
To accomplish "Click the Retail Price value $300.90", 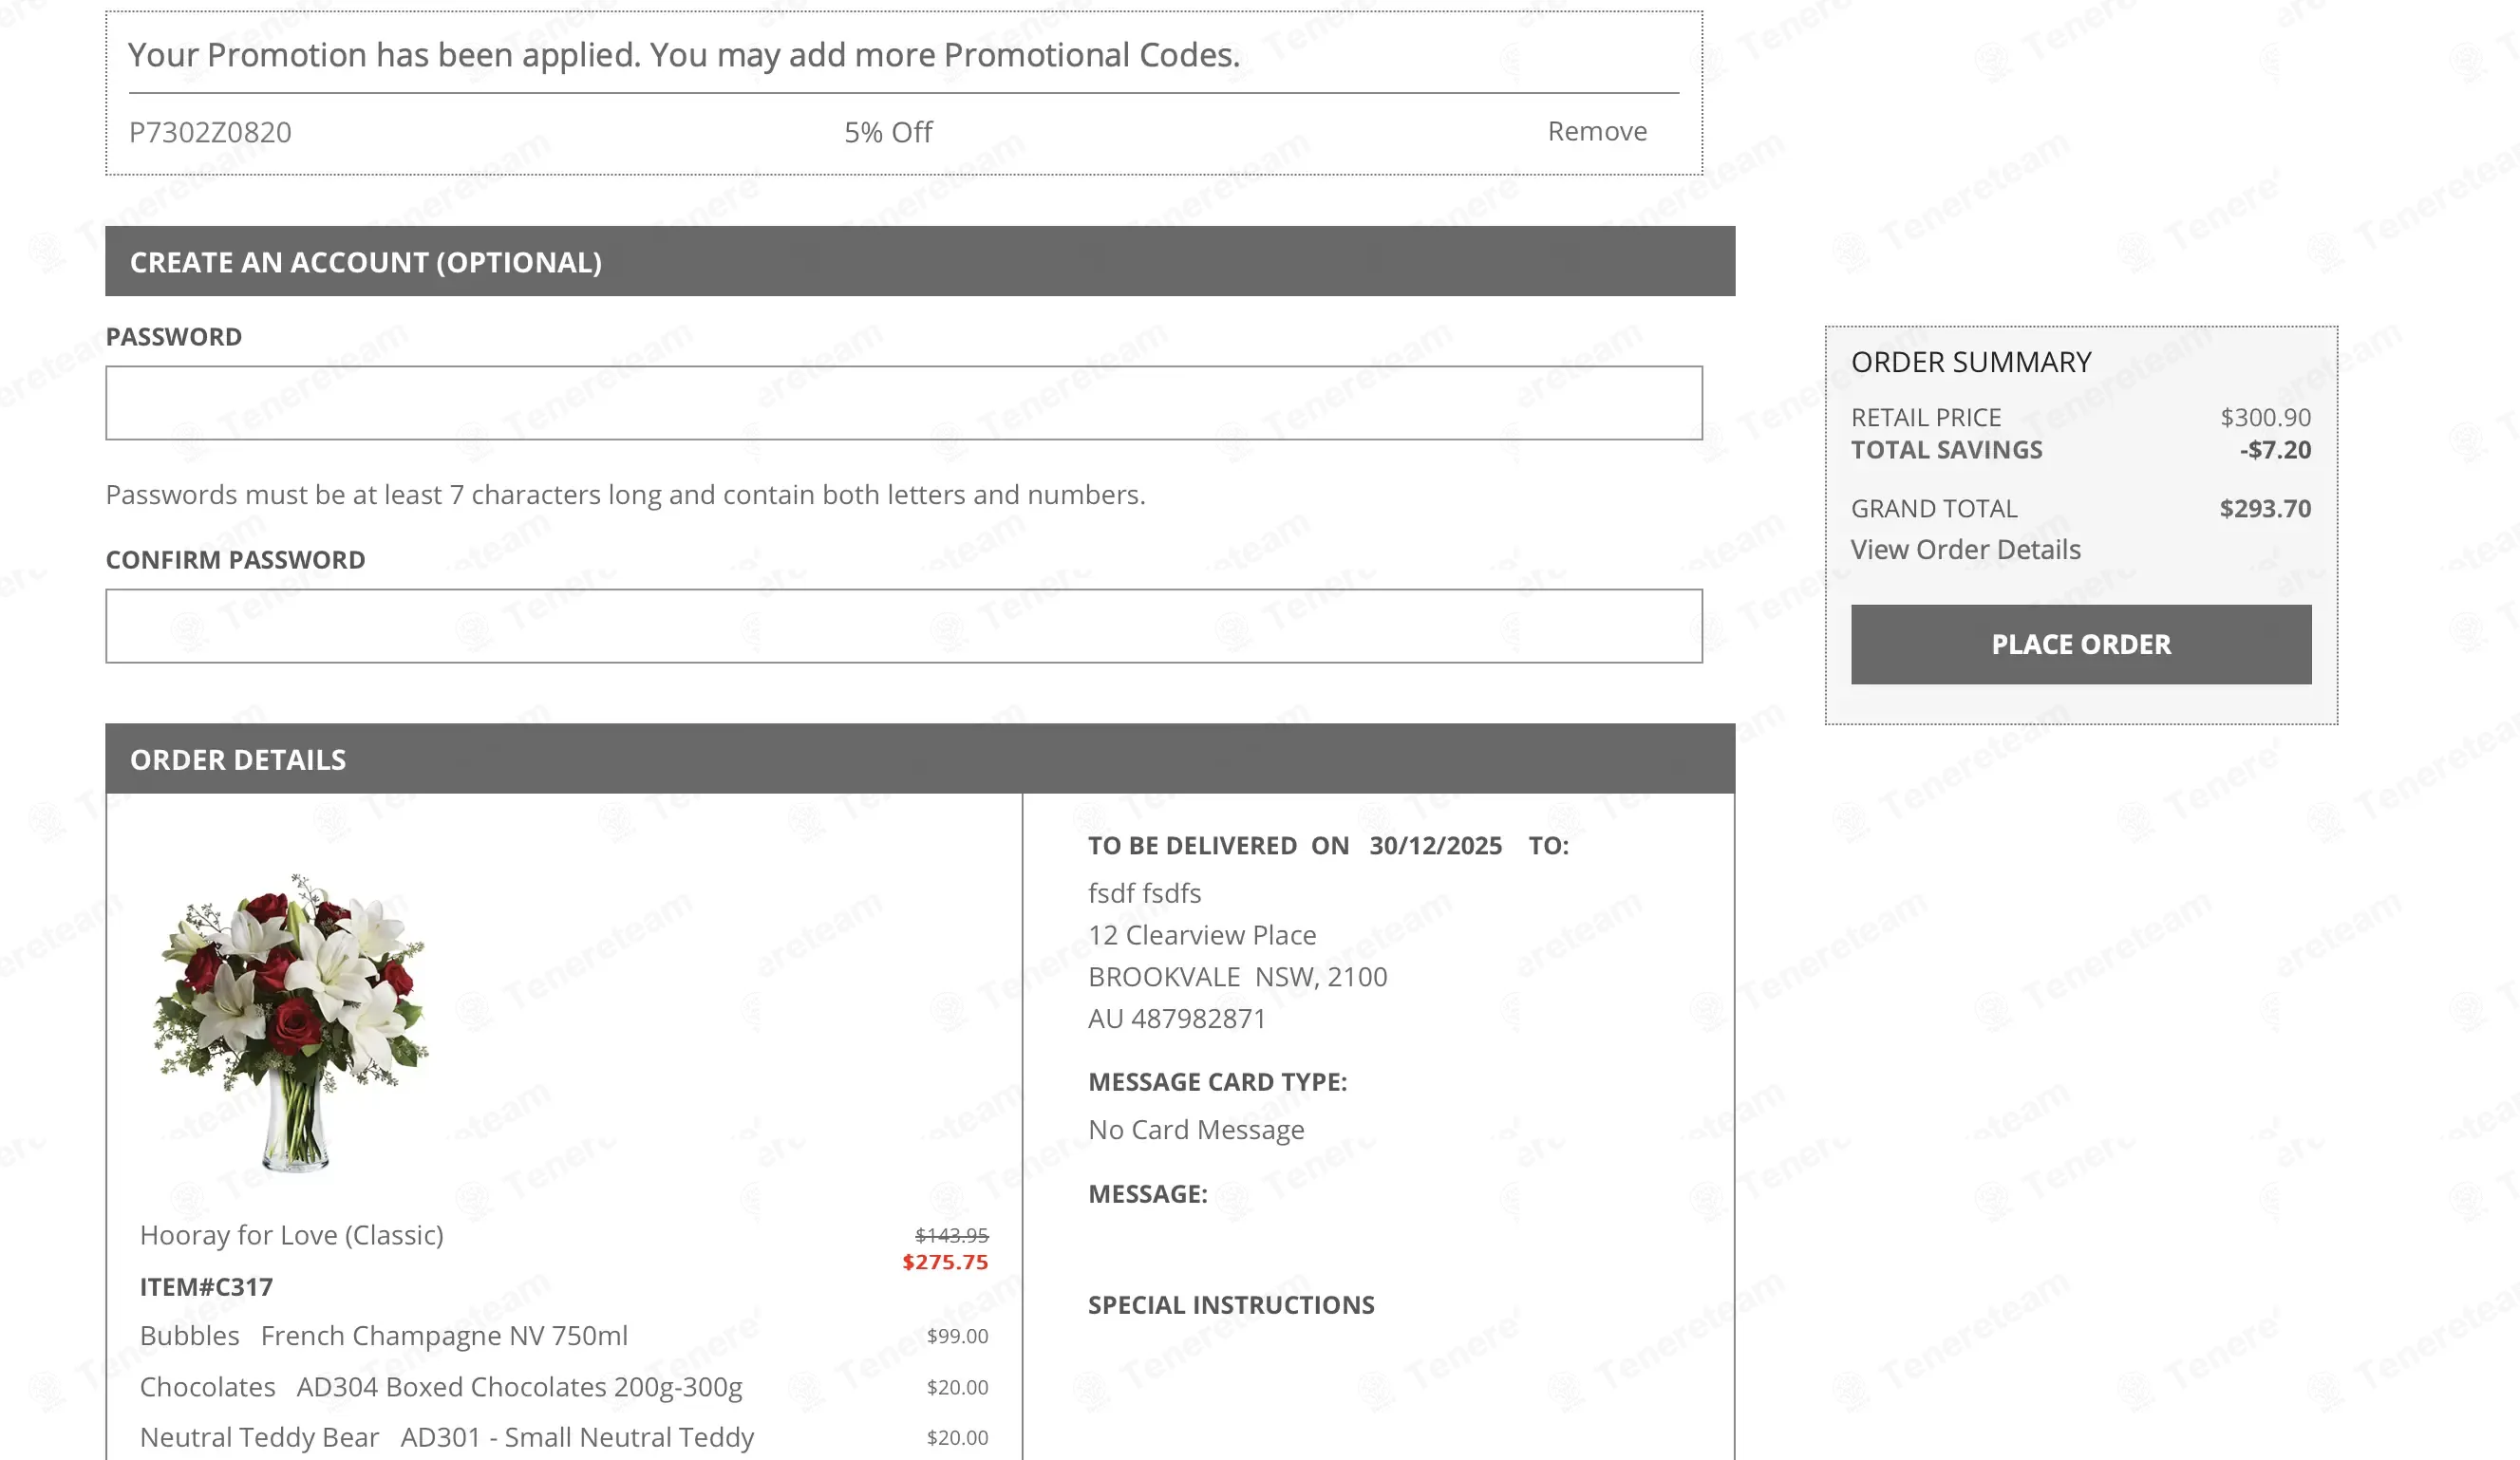I will (2265, 417).
